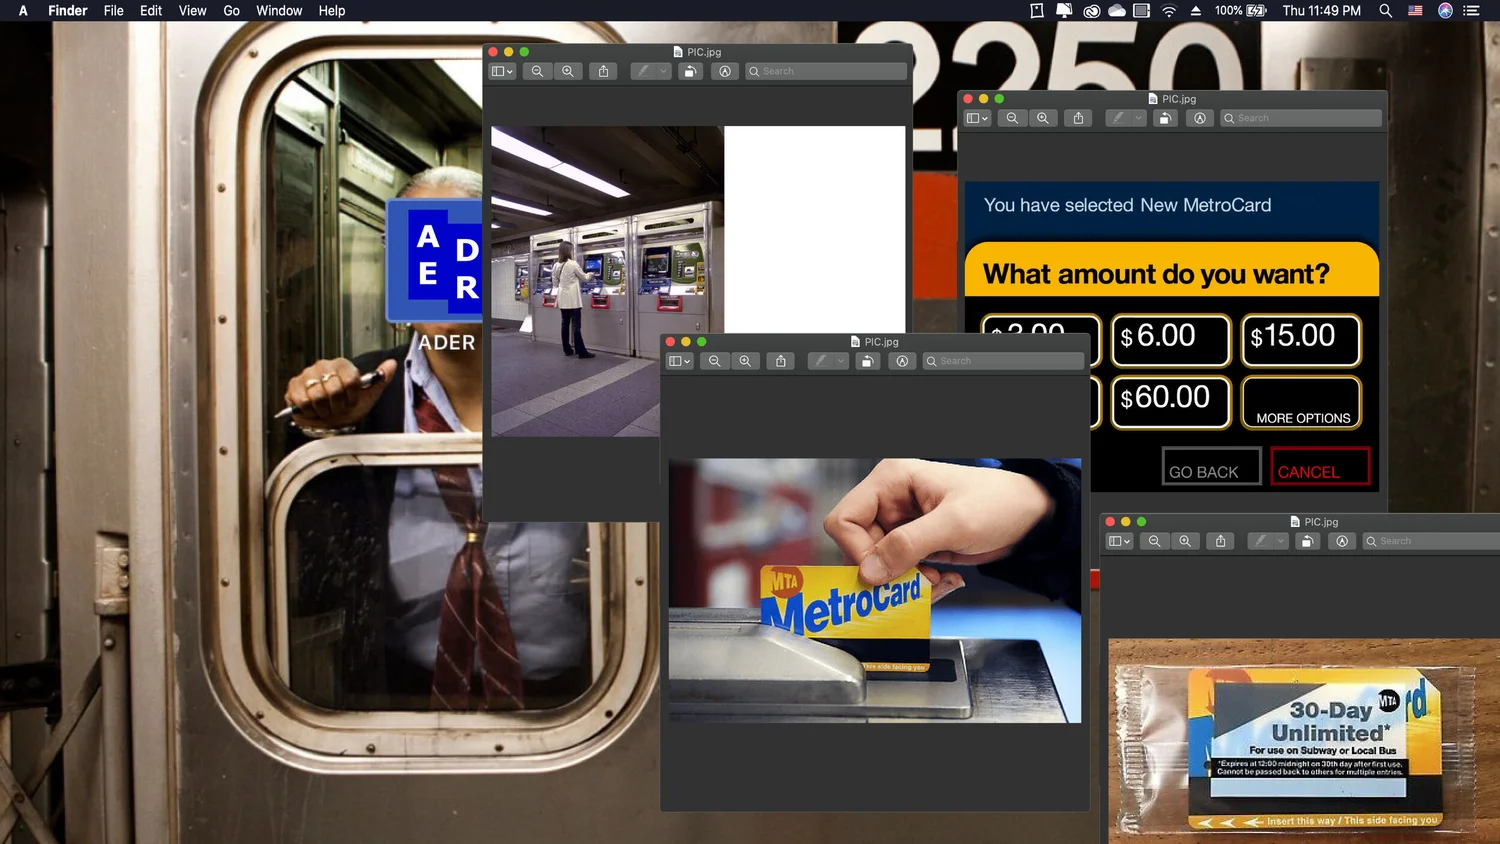The image size is (1500, 844).
Task: Open the Apple menu
Action: (23, 11)
